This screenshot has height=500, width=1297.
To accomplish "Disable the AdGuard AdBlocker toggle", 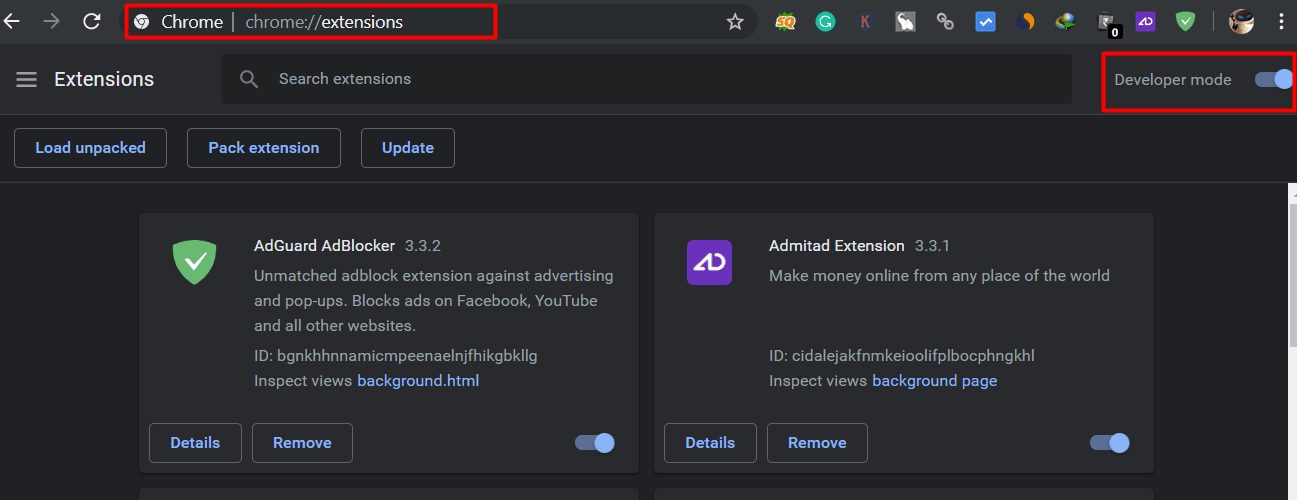I will [595, 443].
